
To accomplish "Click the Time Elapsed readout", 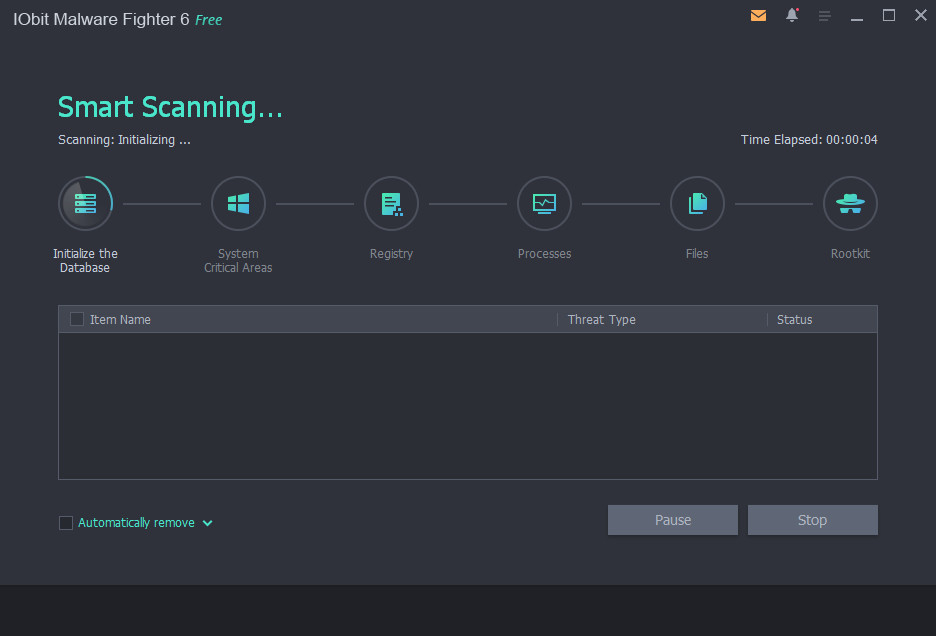I will pyautogui.click(x=809, y=140).
